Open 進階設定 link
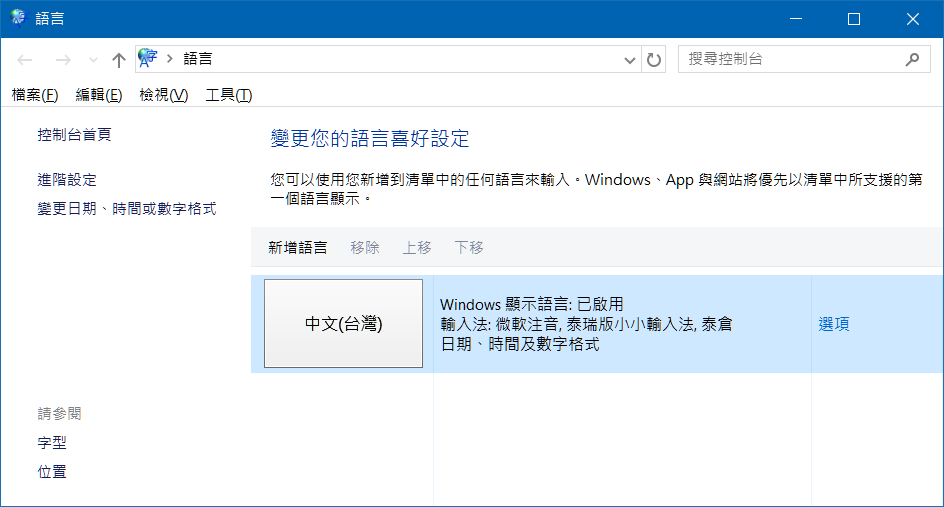 point(67,179)
